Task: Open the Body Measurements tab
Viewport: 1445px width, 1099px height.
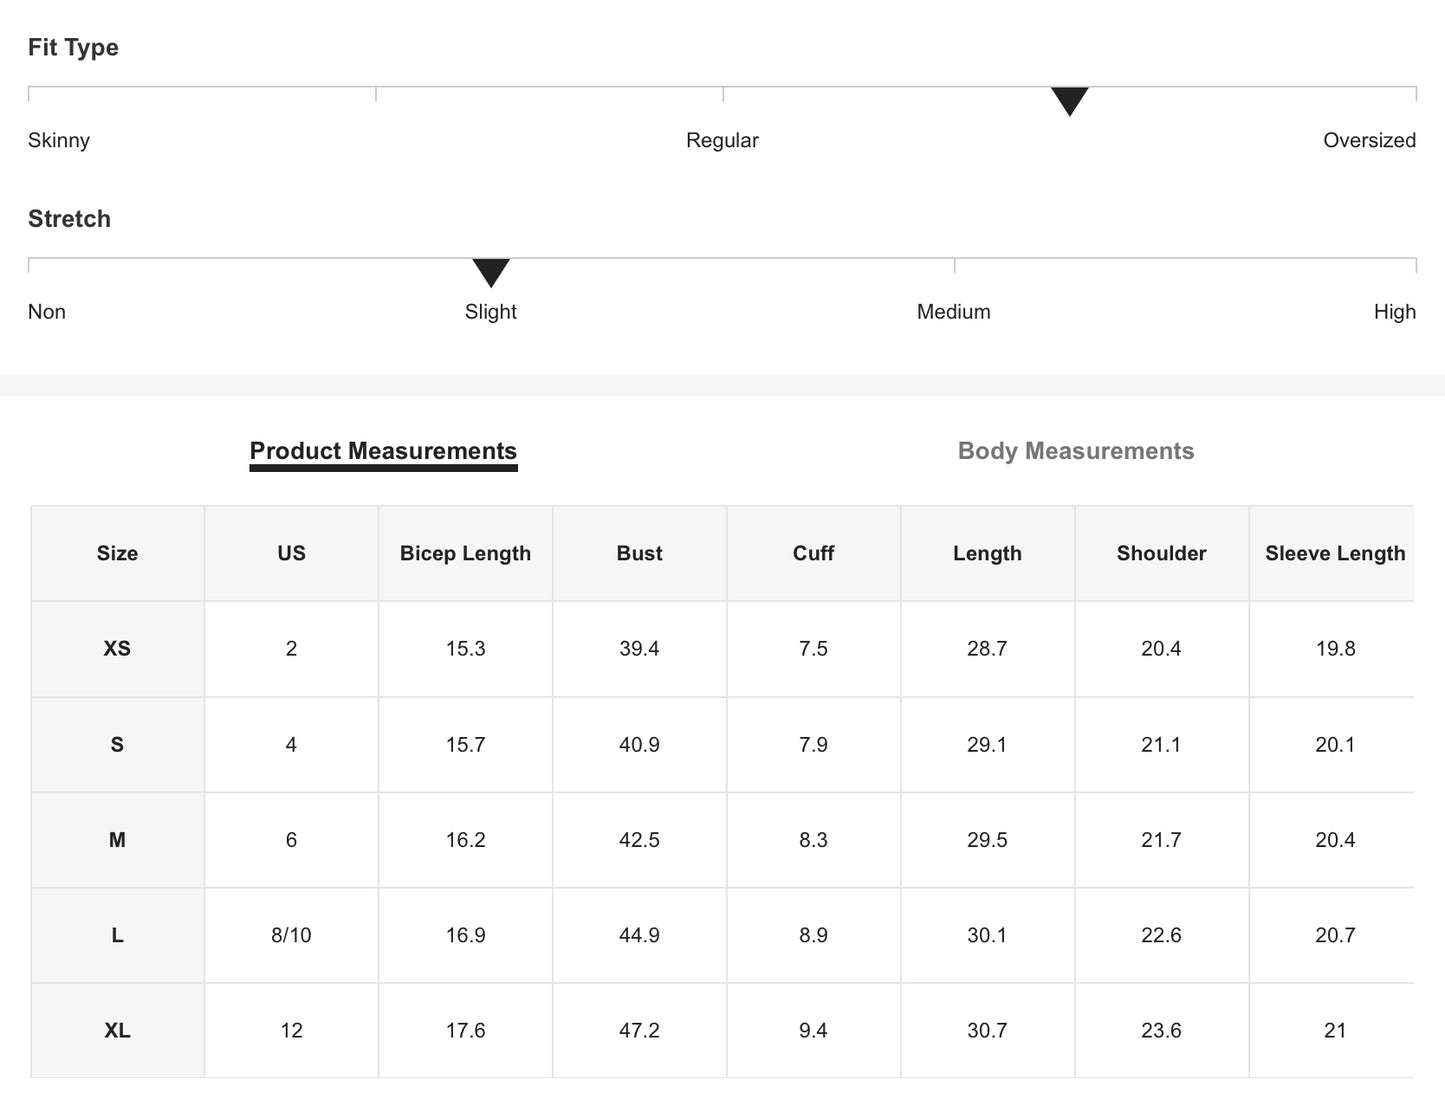Action: (1075, 451)
